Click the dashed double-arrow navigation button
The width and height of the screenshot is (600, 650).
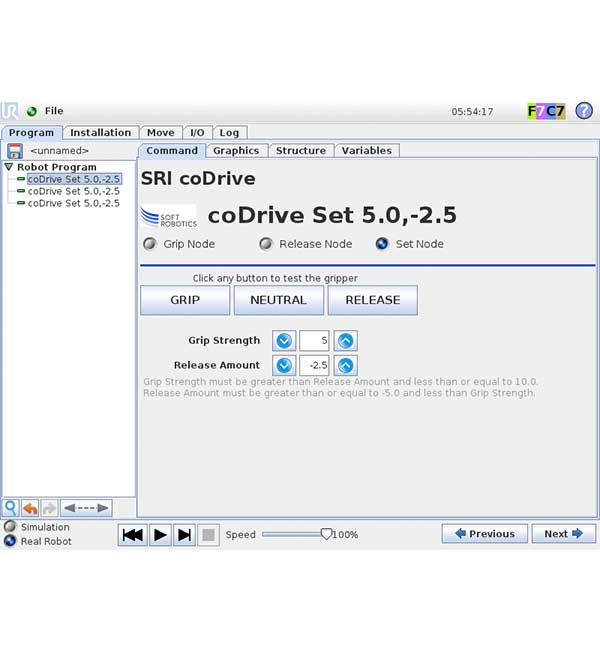coord(86,508)
